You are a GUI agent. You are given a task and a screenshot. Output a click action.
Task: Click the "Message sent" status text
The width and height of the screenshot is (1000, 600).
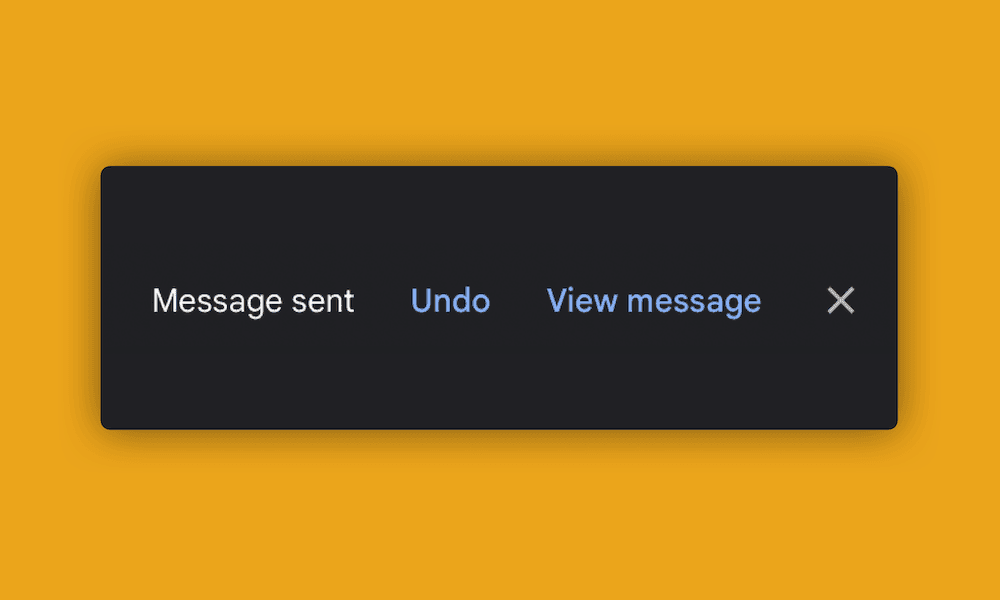point(253,301)
